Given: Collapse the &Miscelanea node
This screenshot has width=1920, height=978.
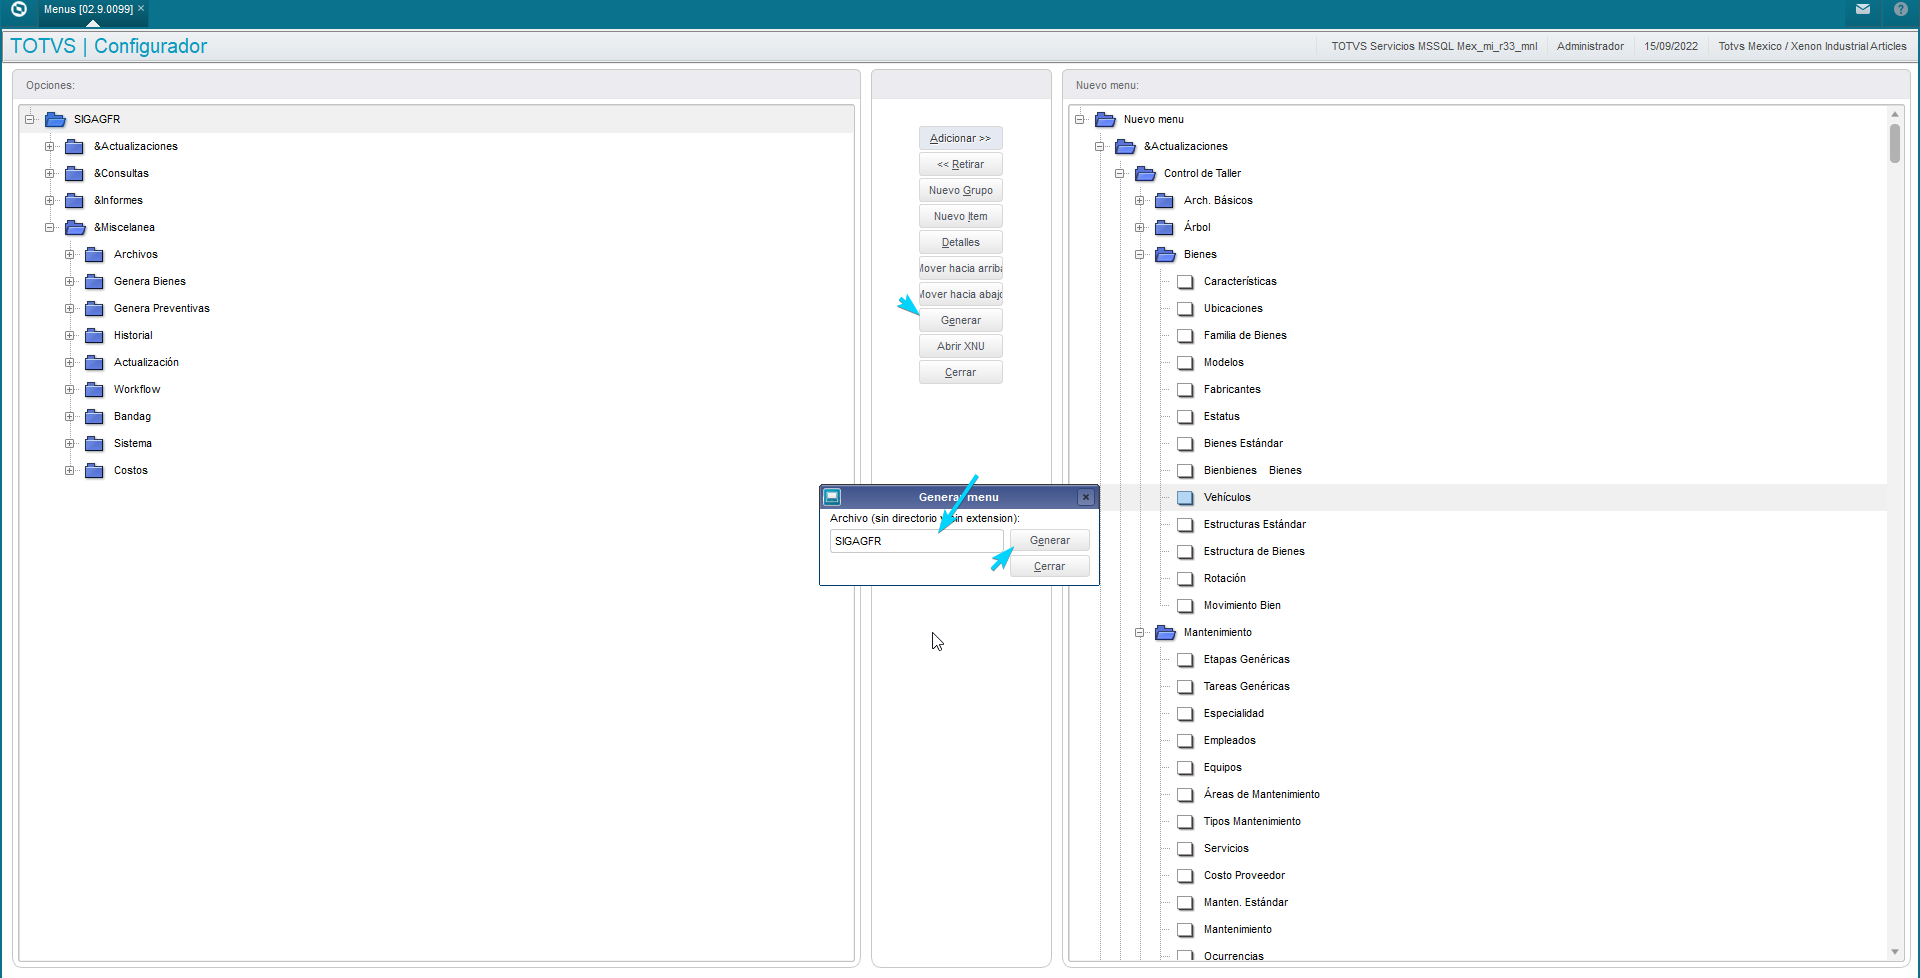Looking at the screenshot, I should click(50, 227).
